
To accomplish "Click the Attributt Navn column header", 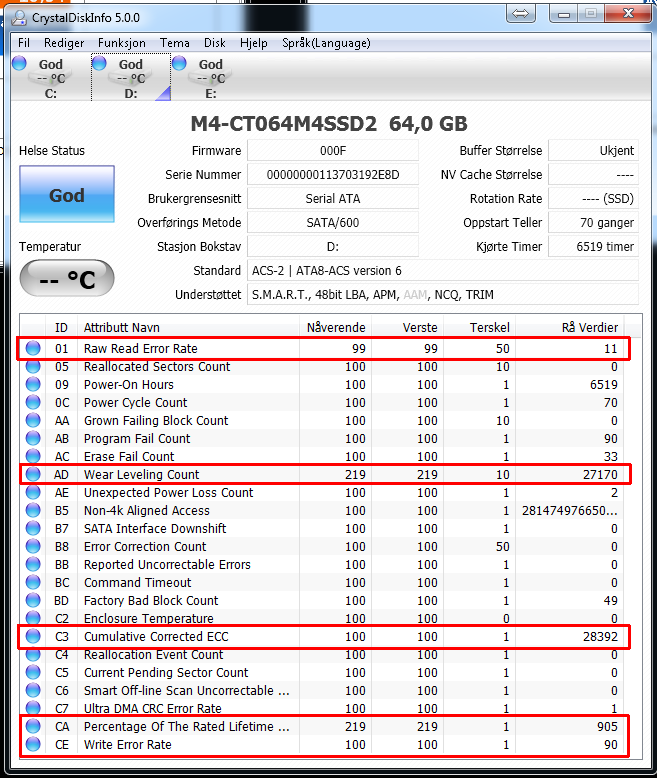I will coord(189,327).
